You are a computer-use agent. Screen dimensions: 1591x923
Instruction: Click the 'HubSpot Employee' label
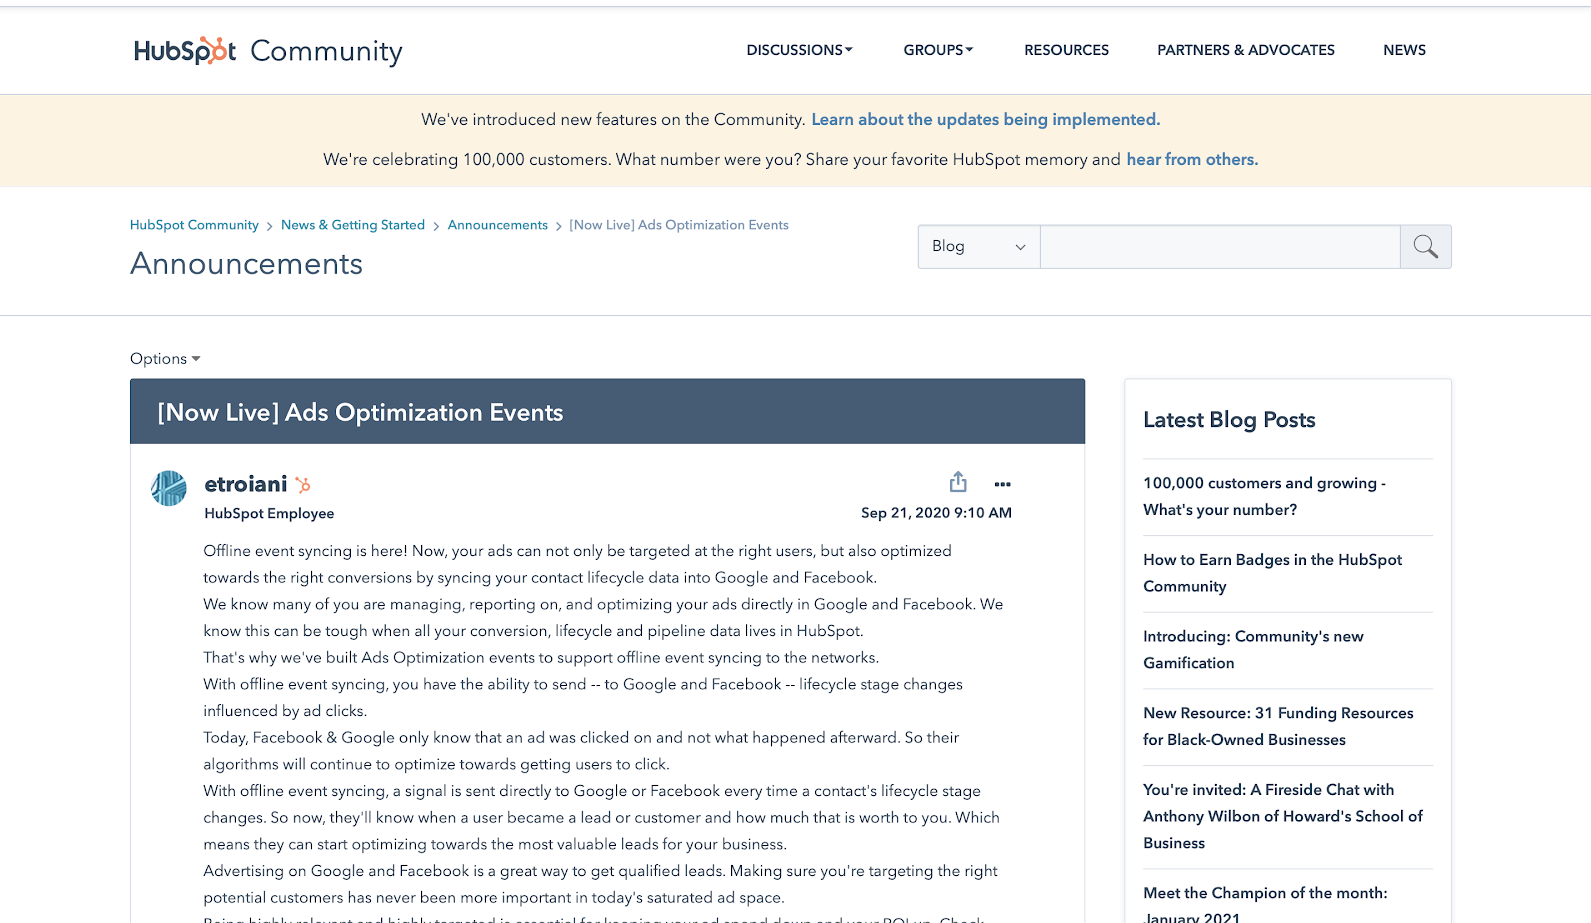pos(269,513)
